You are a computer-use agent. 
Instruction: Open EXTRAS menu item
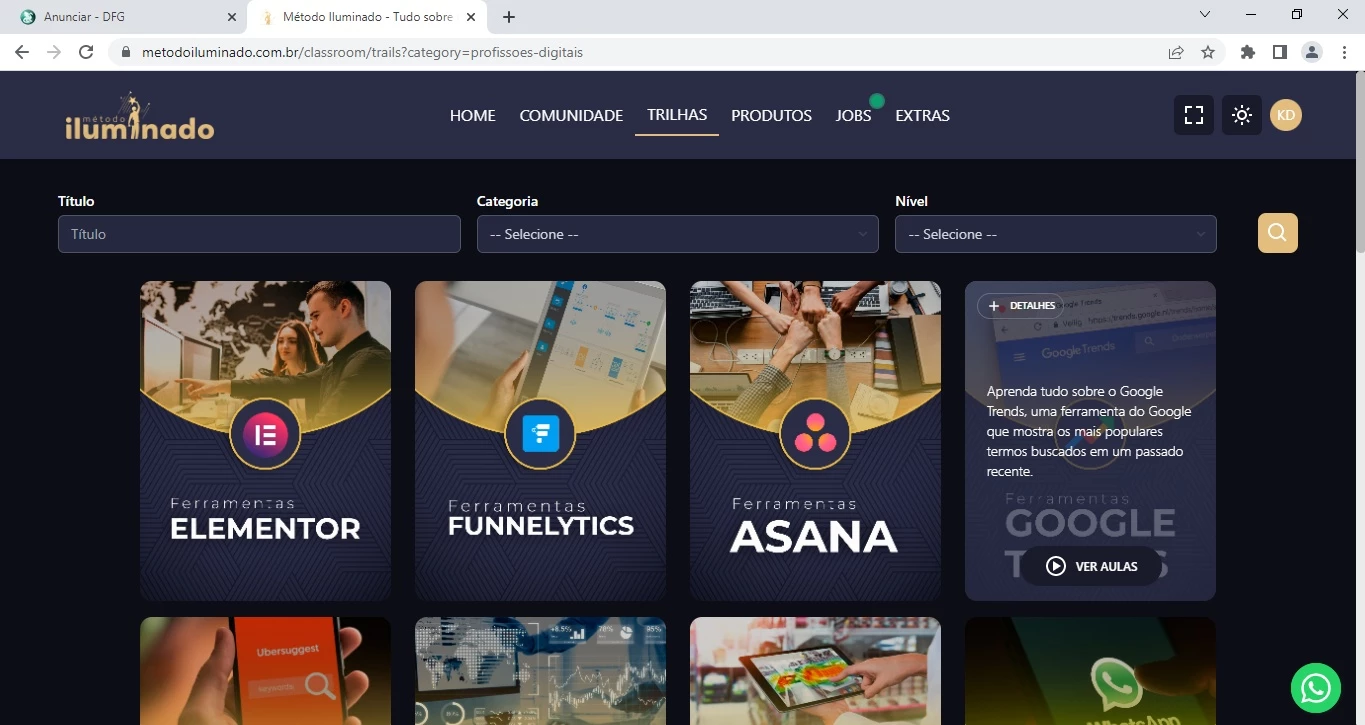pyautogui.click(x=922, y=116)
